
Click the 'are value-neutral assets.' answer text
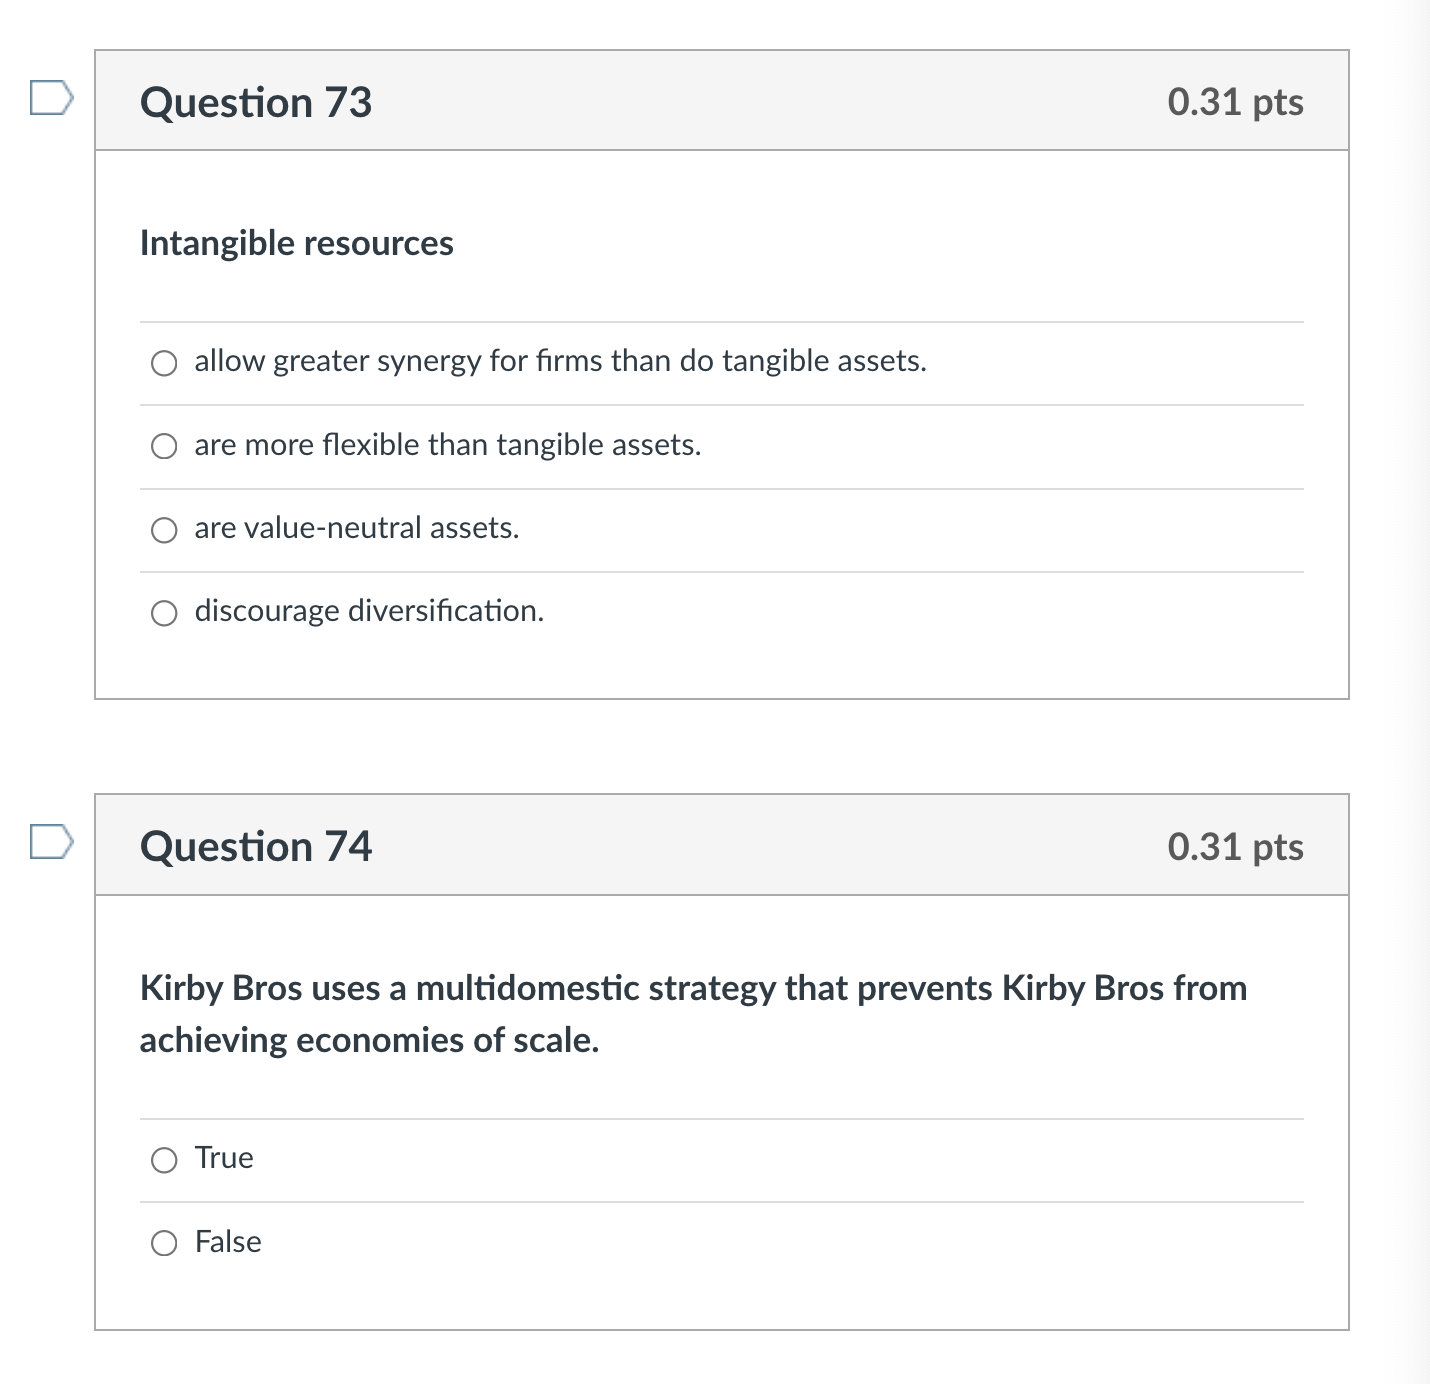(x=356, y=528)
